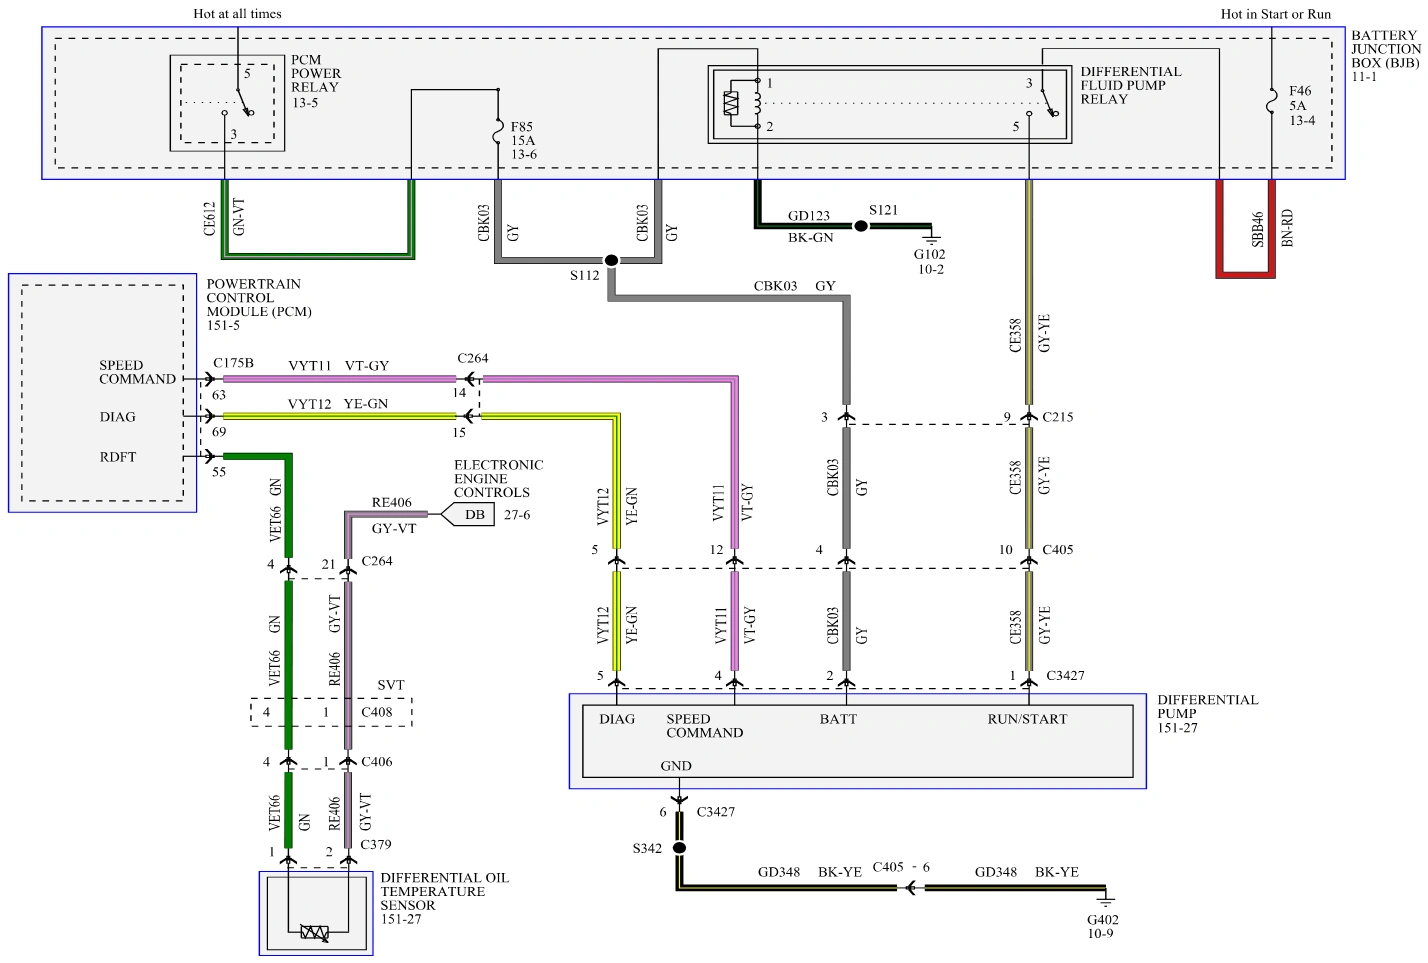Click the "POWERTRAIN CONTROL MODULE (PCM)" label
This screenshot has height=963, width=1428.
pyautogui.click(x=259, y=298)
